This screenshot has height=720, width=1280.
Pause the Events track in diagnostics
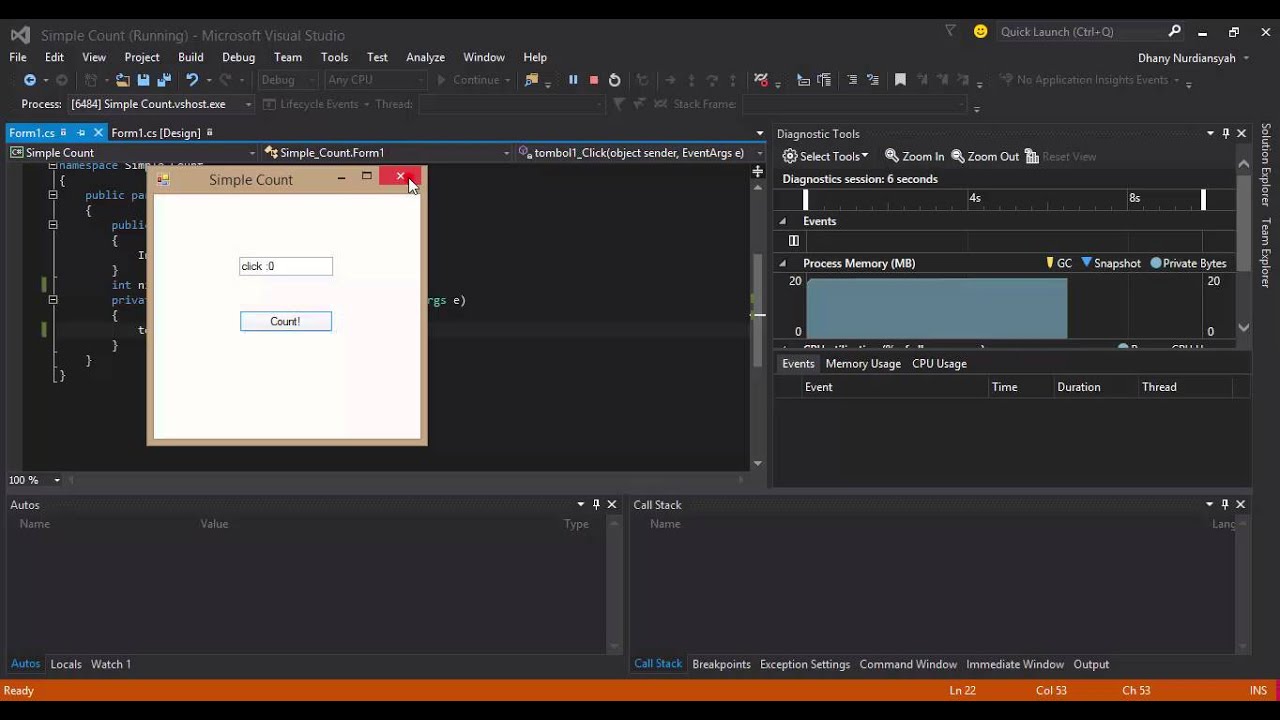coord(794,240)
